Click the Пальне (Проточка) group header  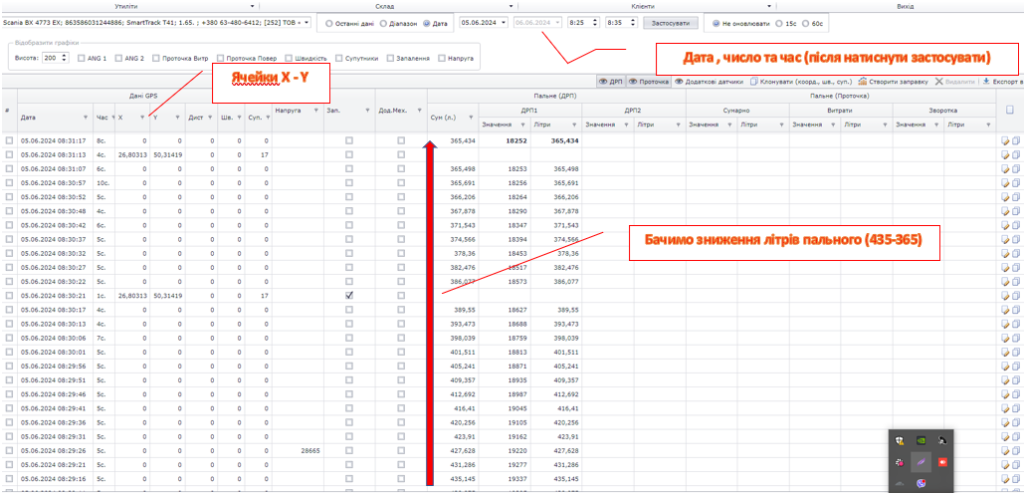(x=840, y=97)
